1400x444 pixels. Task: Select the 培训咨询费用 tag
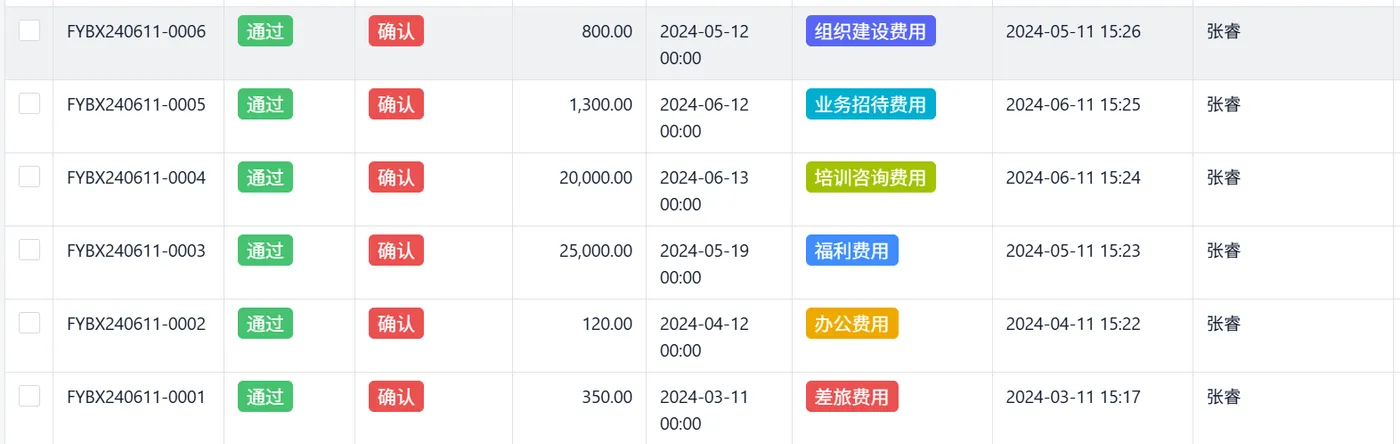(x=870, y=177)
